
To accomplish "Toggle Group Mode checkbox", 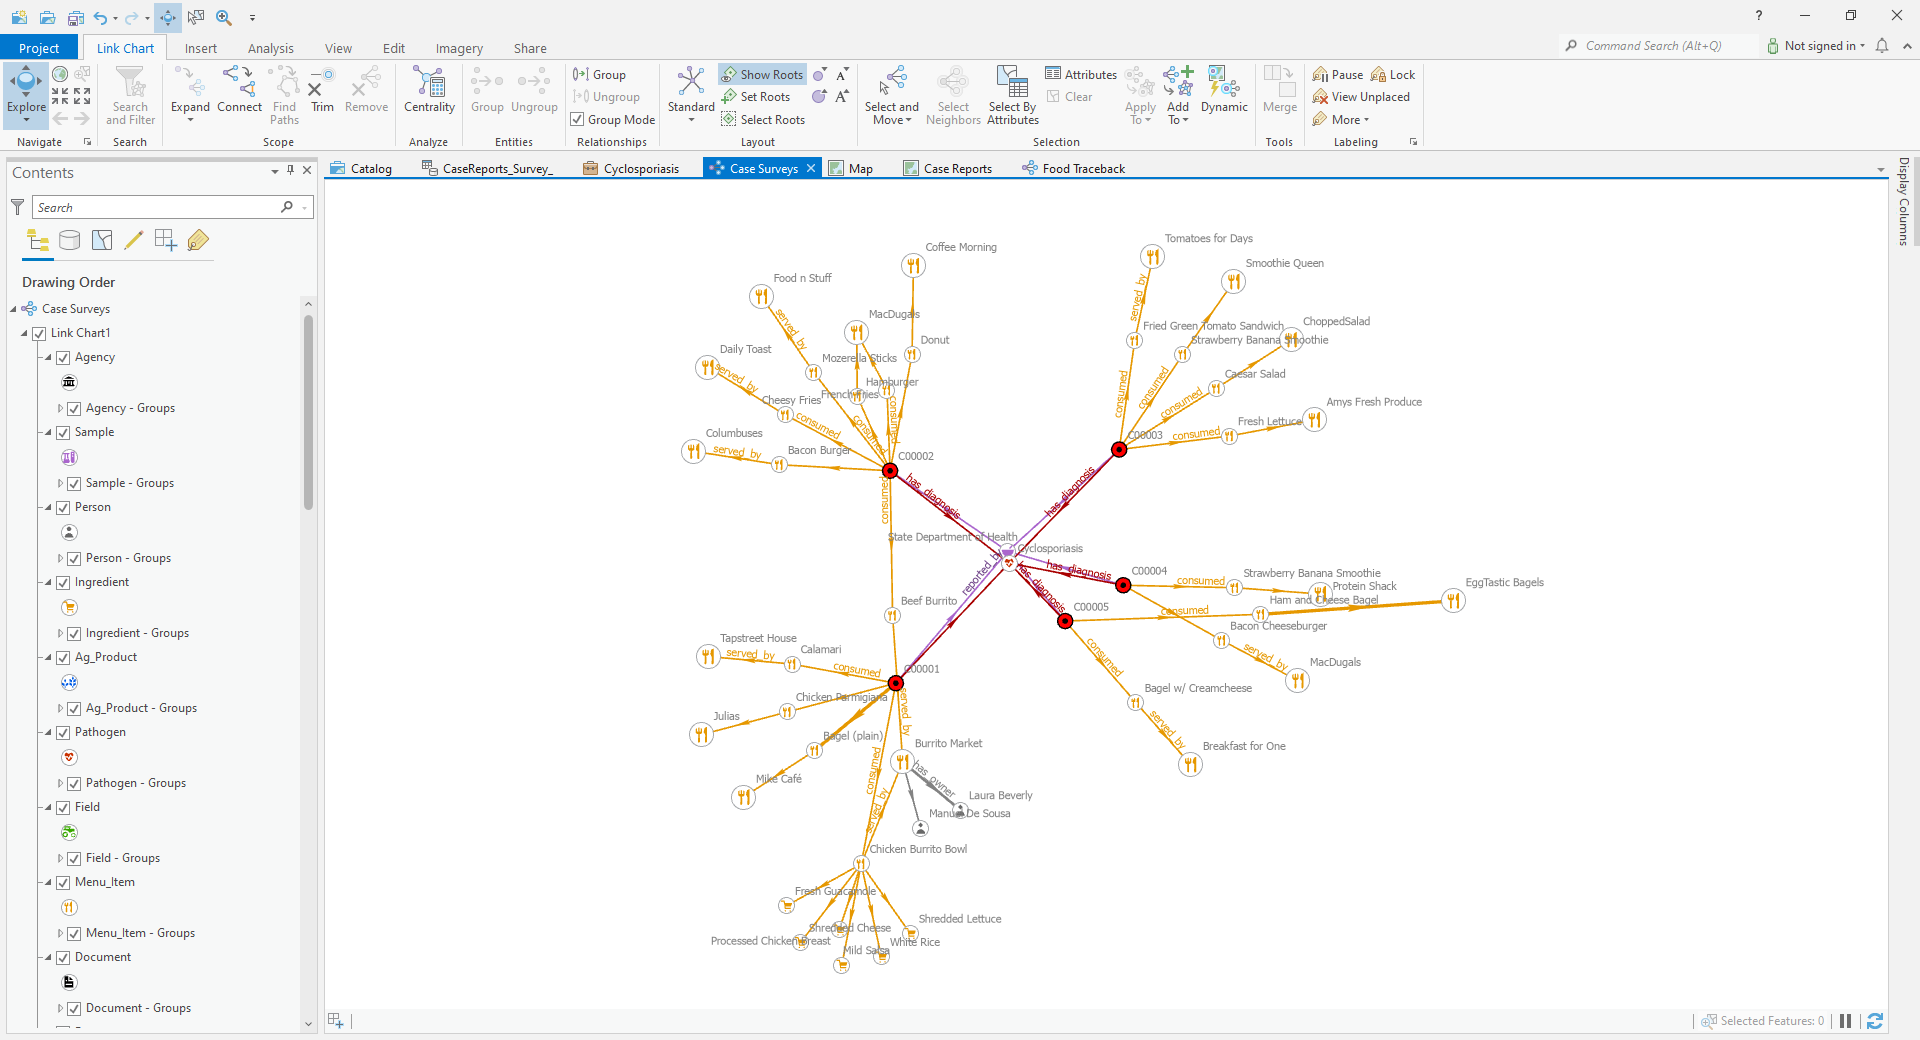I will 578,119.
